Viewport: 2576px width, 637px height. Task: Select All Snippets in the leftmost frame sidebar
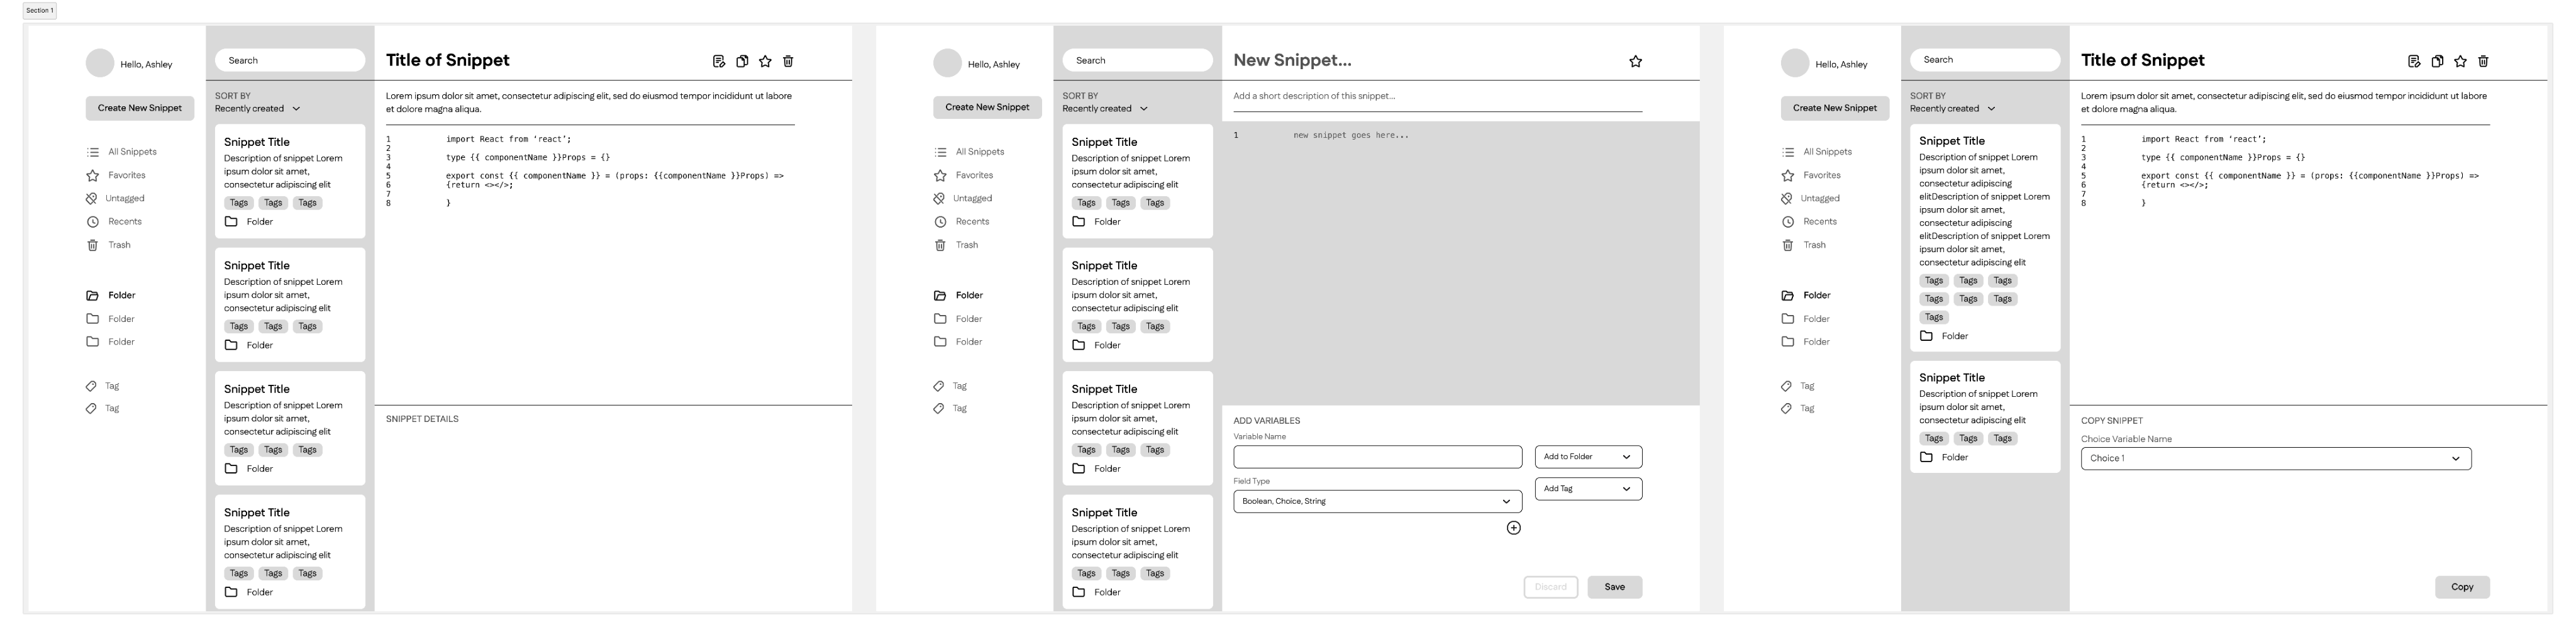(x=131, y=152)
